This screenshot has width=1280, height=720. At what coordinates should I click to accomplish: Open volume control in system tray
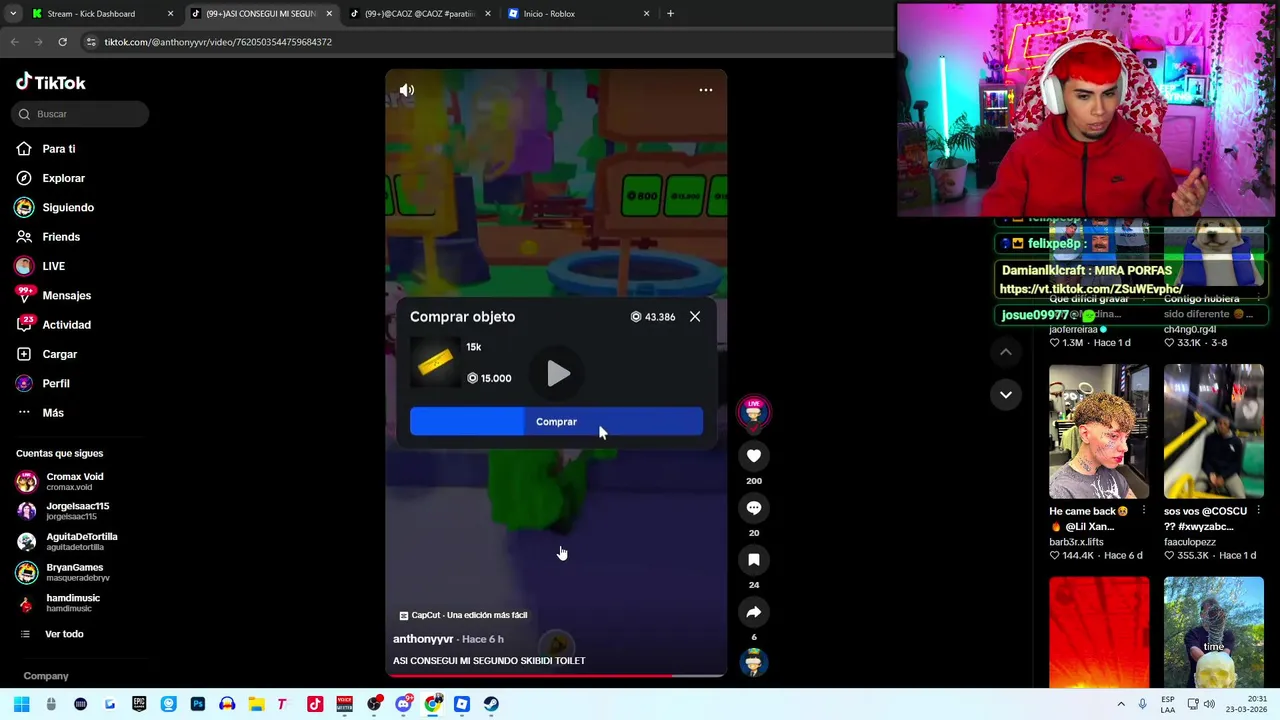click(1208, 704)
